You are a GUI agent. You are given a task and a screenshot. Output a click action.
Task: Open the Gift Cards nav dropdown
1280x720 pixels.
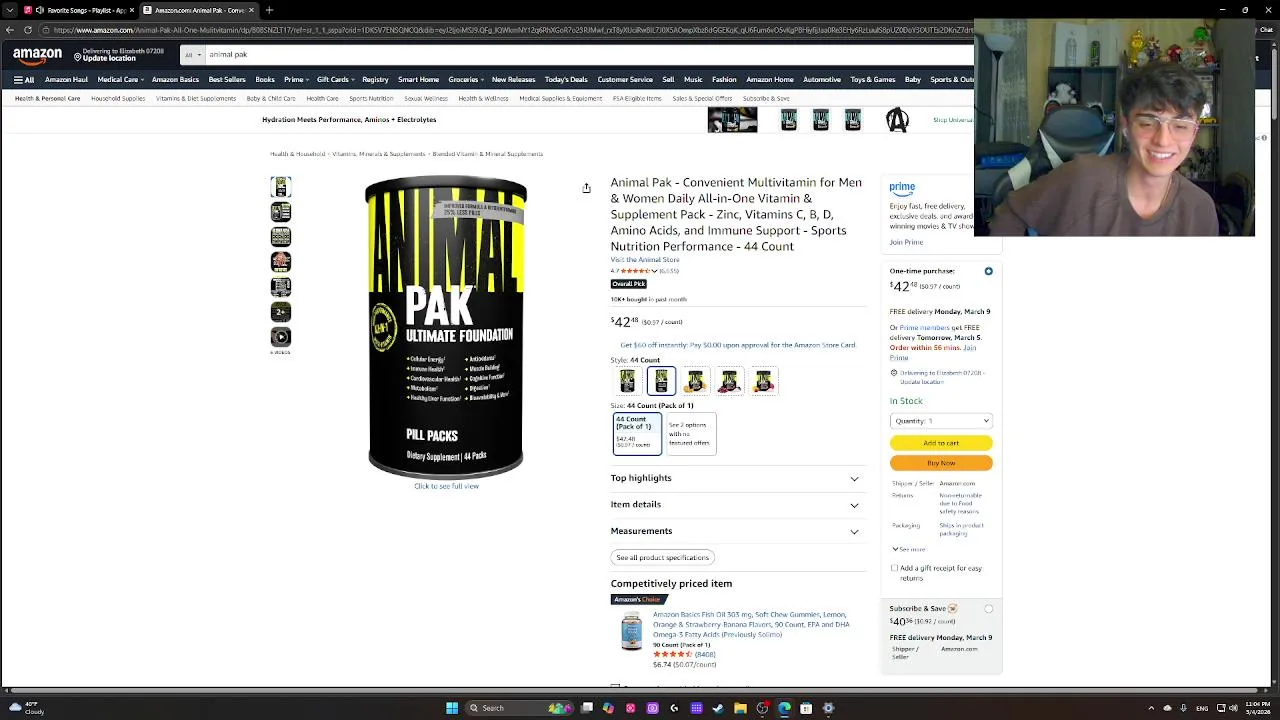click(x=335, y=80)
